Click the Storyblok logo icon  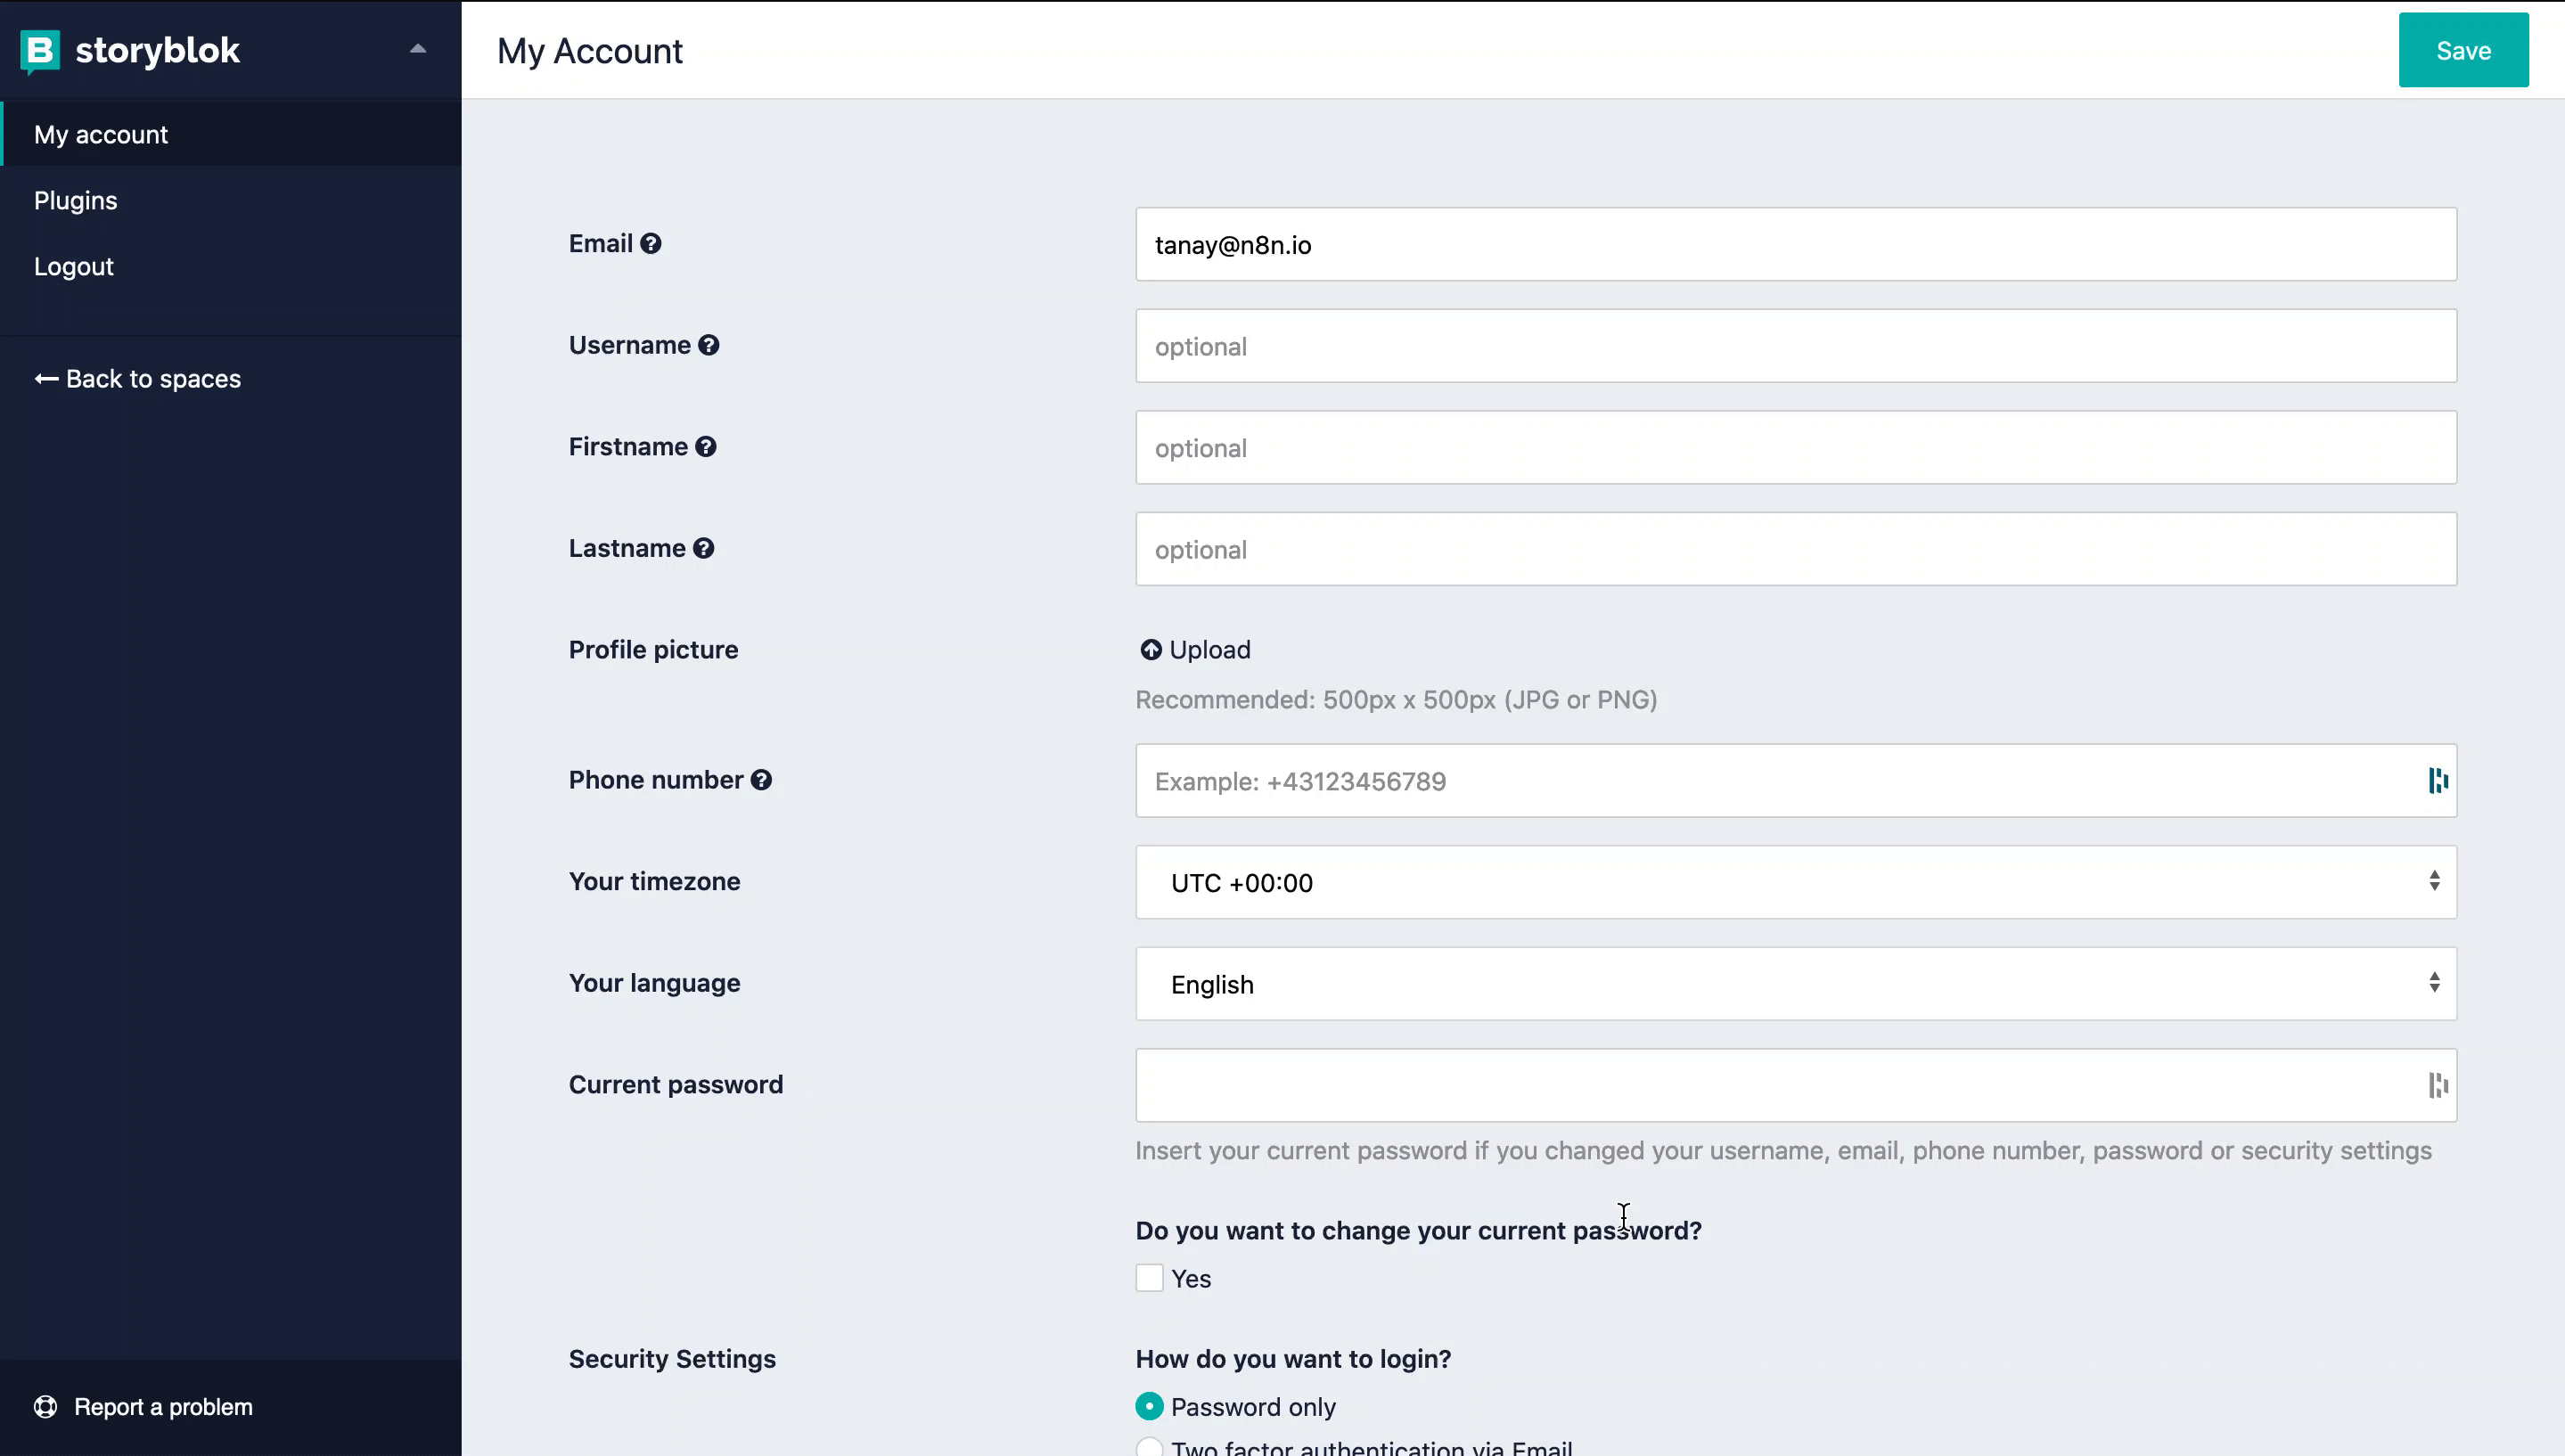pyautogui.click(x=39, y=49)
